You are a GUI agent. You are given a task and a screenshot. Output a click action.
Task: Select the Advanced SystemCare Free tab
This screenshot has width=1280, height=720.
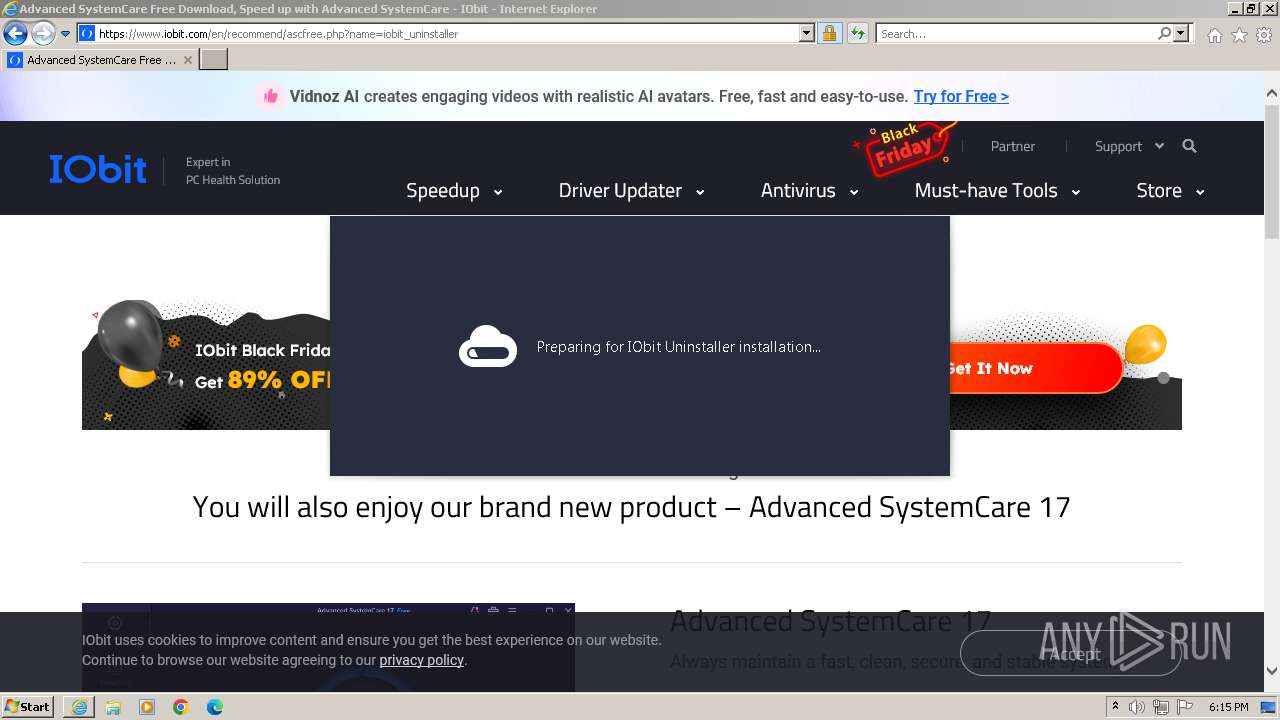[x=100, y=60]
